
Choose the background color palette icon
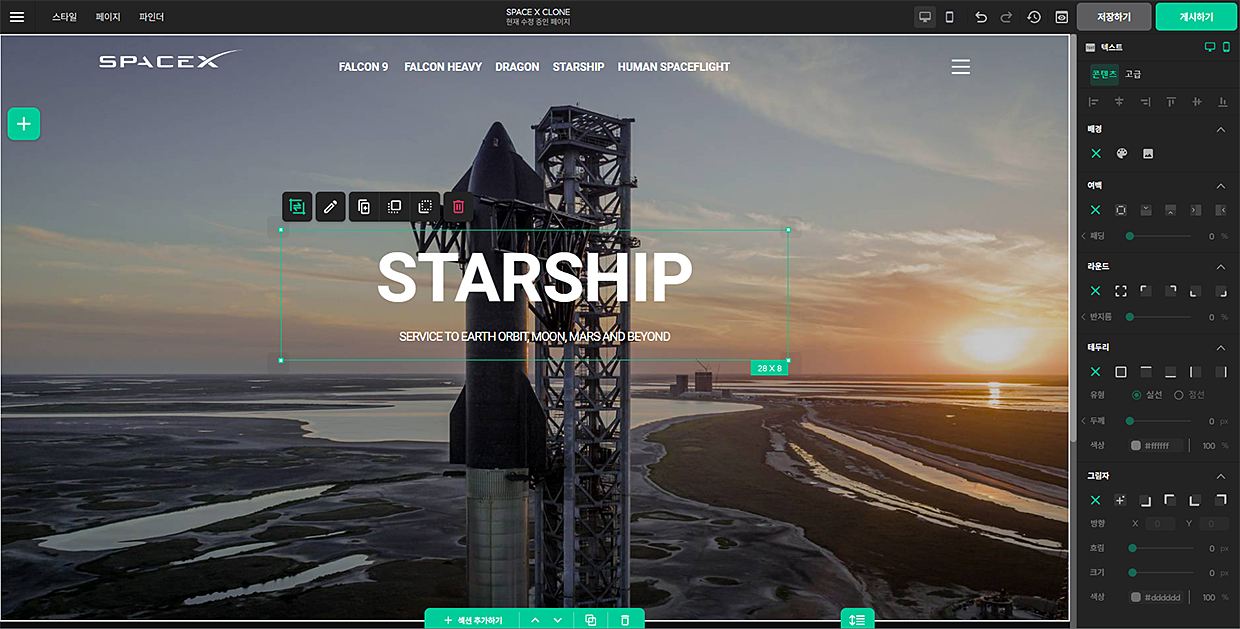pyautogui.click(x=1121, y=154)
